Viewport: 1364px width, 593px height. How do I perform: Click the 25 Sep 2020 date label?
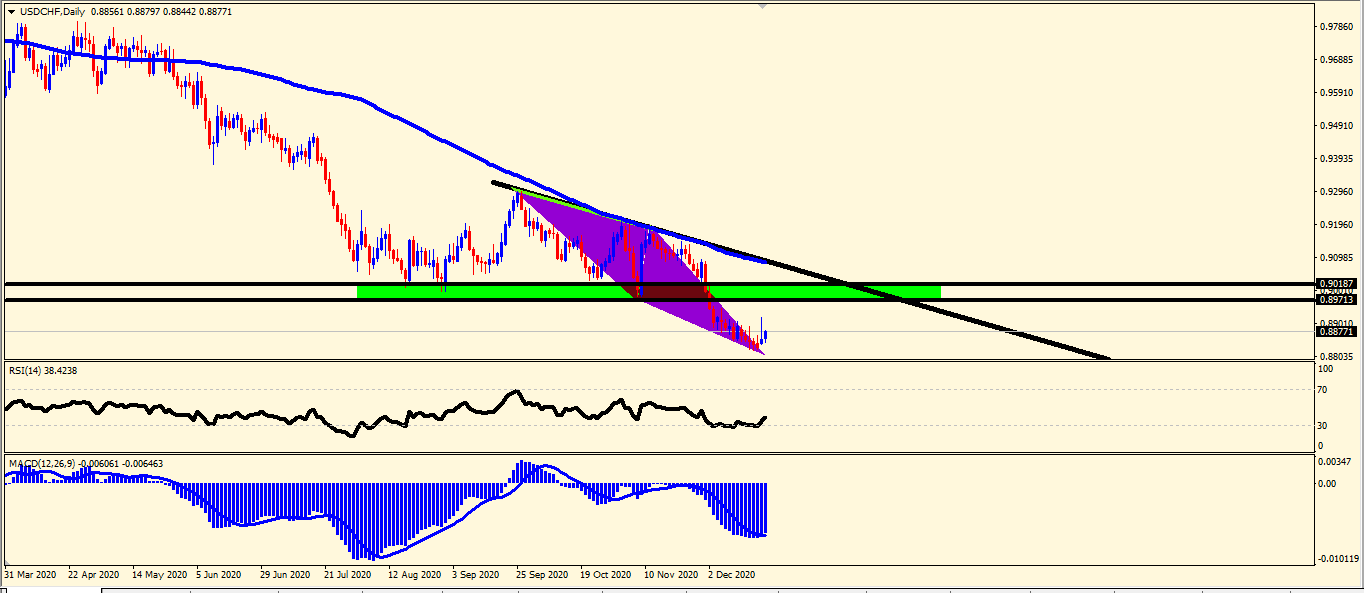[x=542, y=575]
